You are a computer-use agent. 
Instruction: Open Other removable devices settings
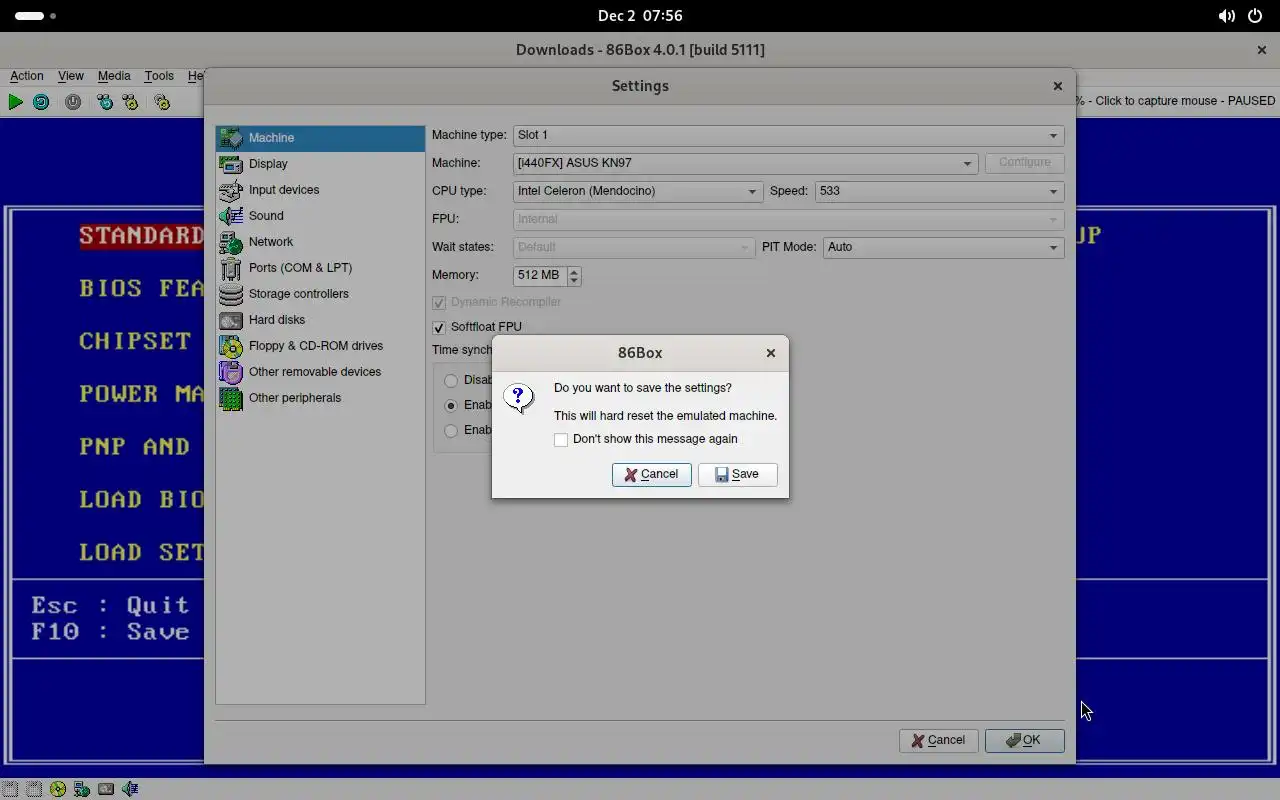[x=320, y=372]
